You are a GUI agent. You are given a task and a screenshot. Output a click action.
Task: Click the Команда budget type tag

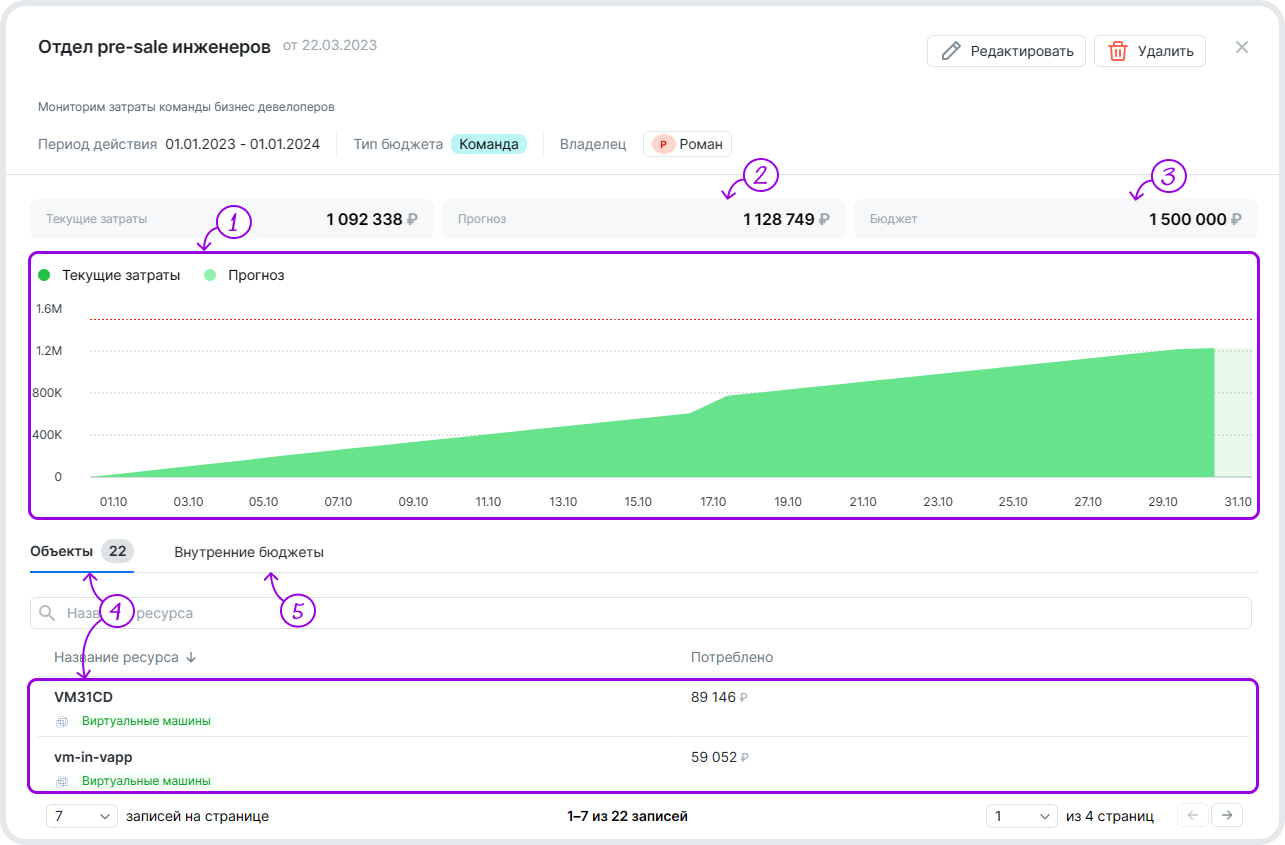(489, 144)
